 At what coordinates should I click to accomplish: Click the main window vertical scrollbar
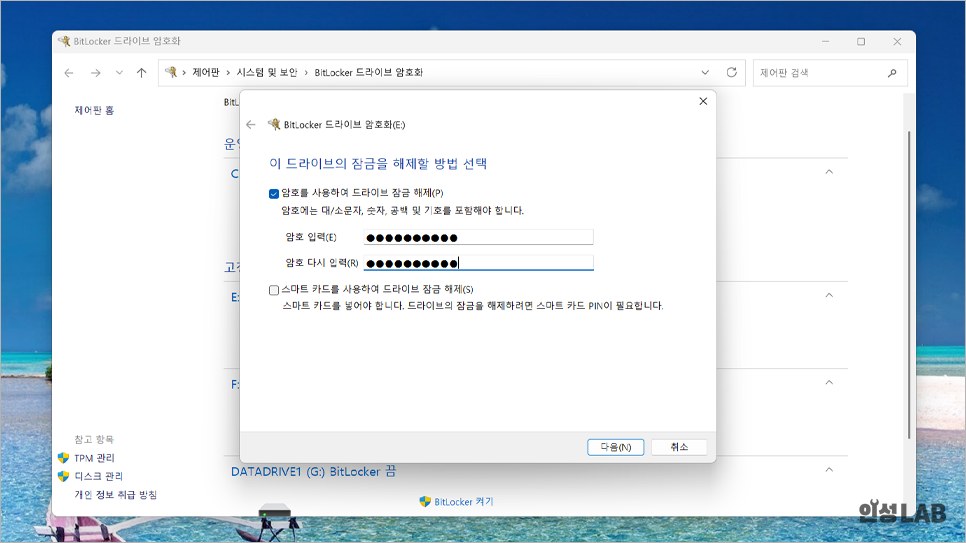[x=909, y=284]
